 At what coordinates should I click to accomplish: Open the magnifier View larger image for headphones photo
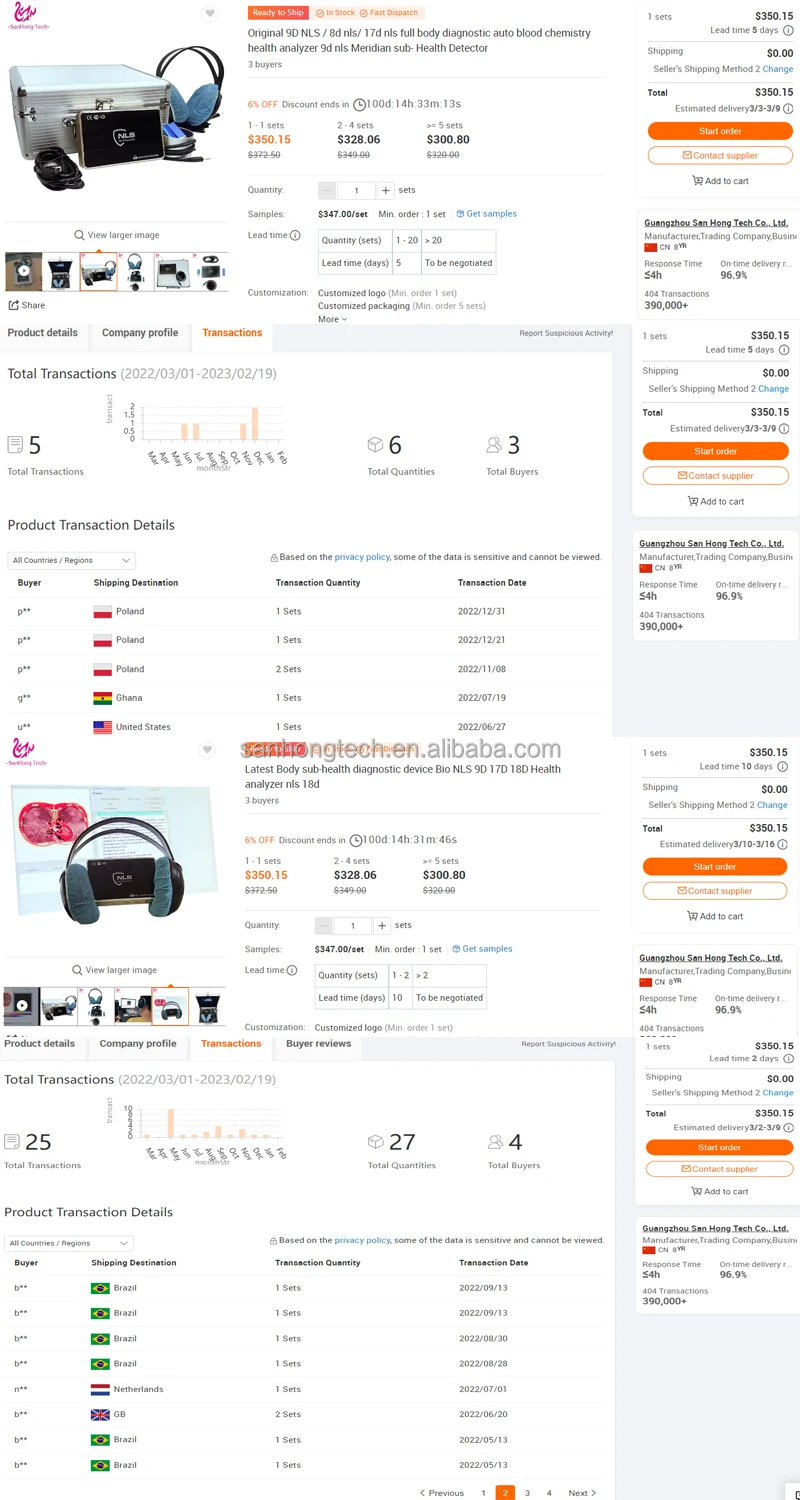114,970
